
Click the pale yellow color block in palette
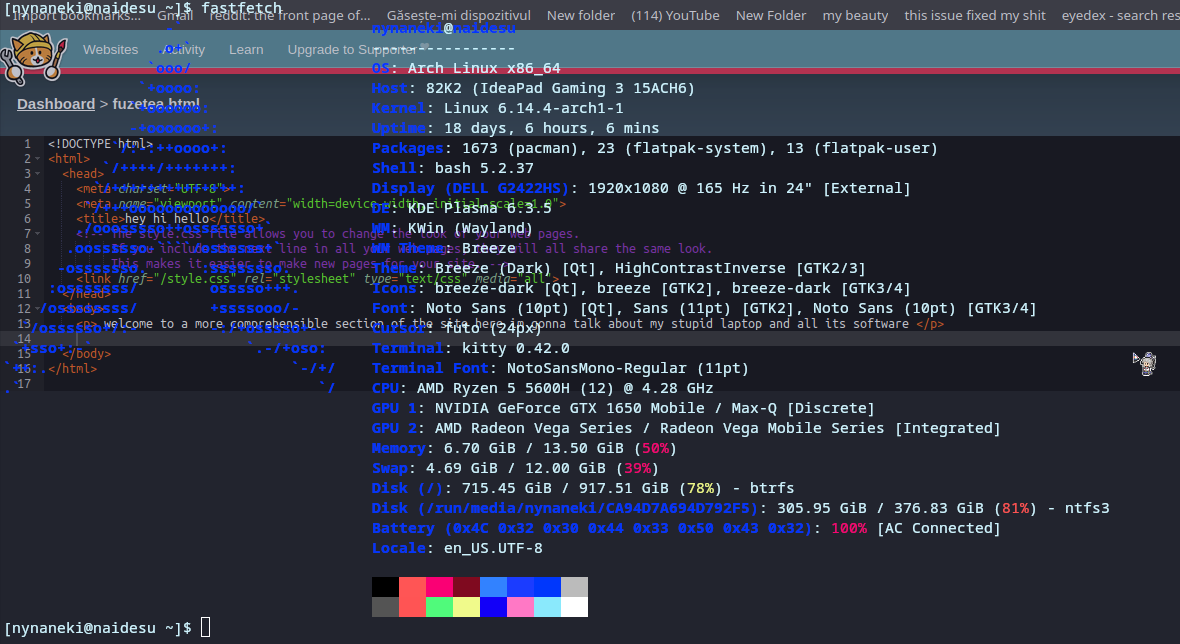click(467, 607)
